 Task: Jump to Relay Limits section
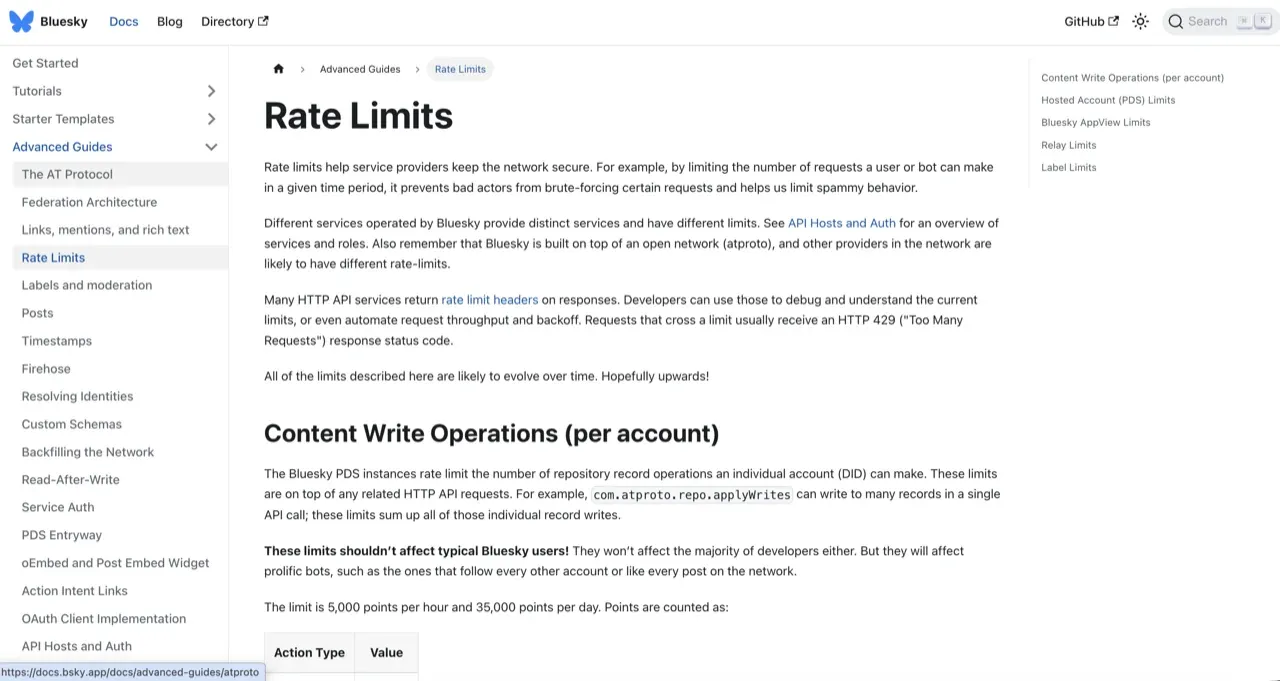pos(1069,145)
